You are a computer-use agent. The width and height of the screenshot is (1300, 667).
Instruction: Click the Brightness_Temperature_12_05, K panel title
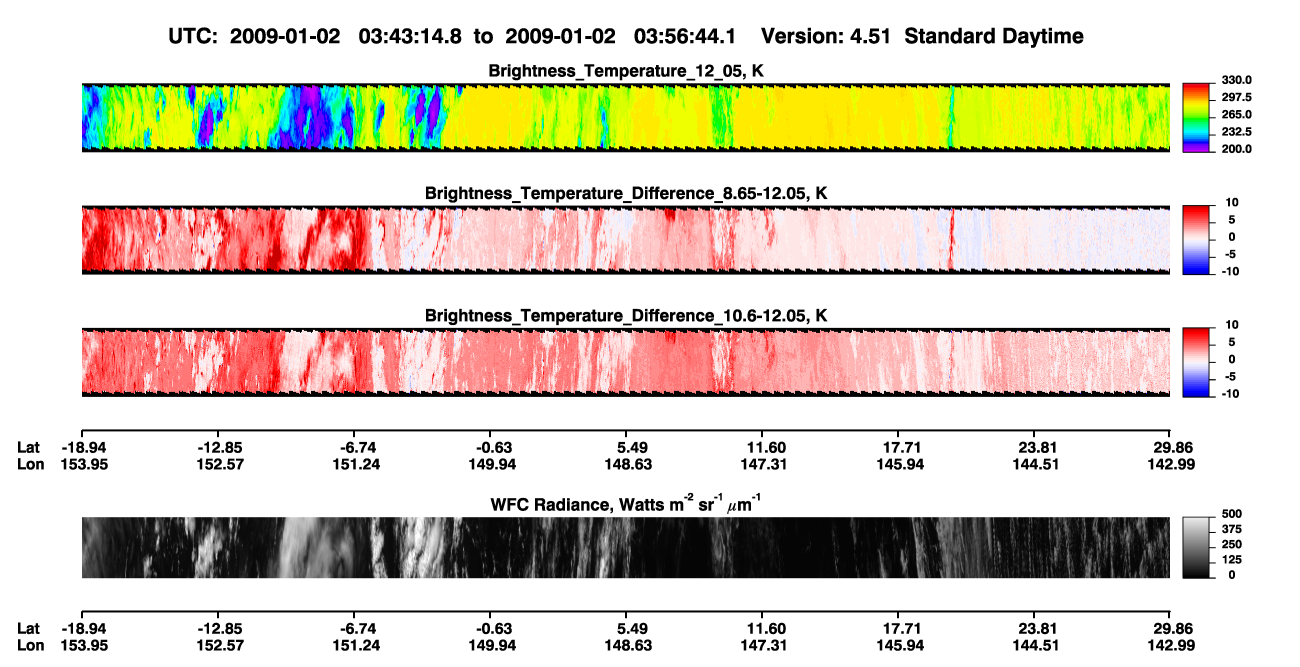pos(625,71)
